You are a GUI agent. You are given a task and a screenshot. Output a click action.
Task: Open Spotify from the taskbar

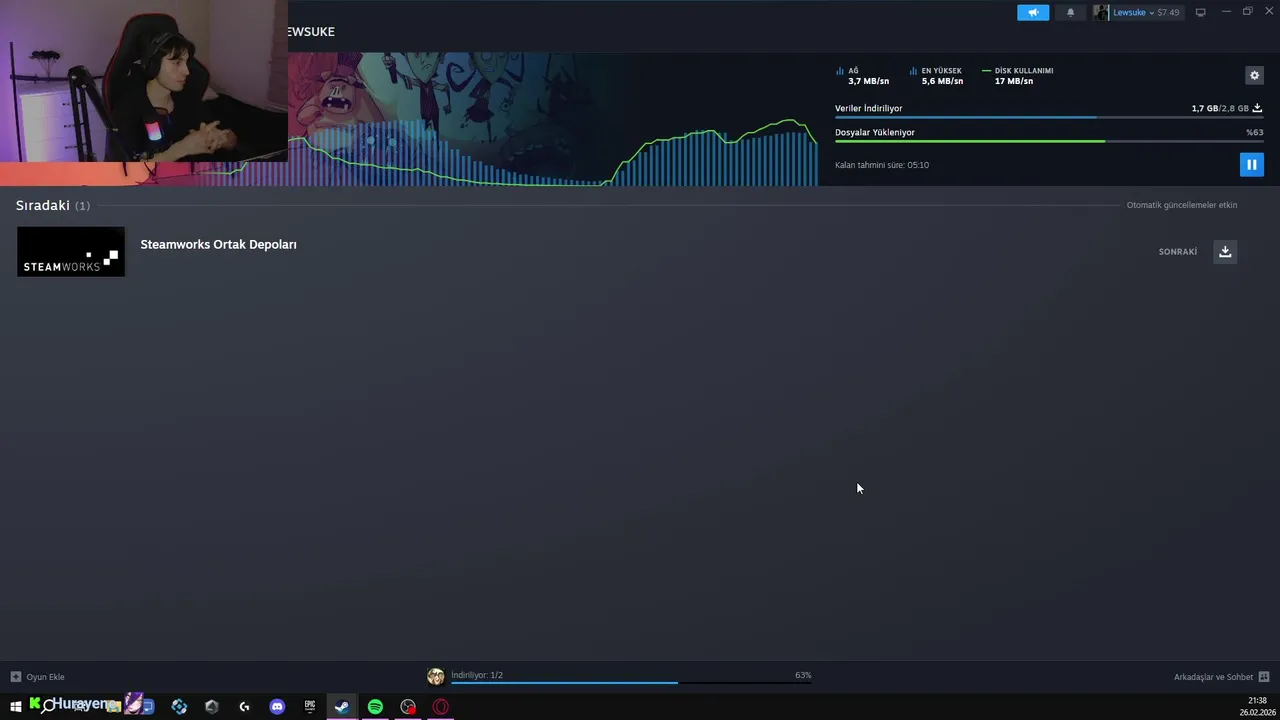tap(375, 707)
